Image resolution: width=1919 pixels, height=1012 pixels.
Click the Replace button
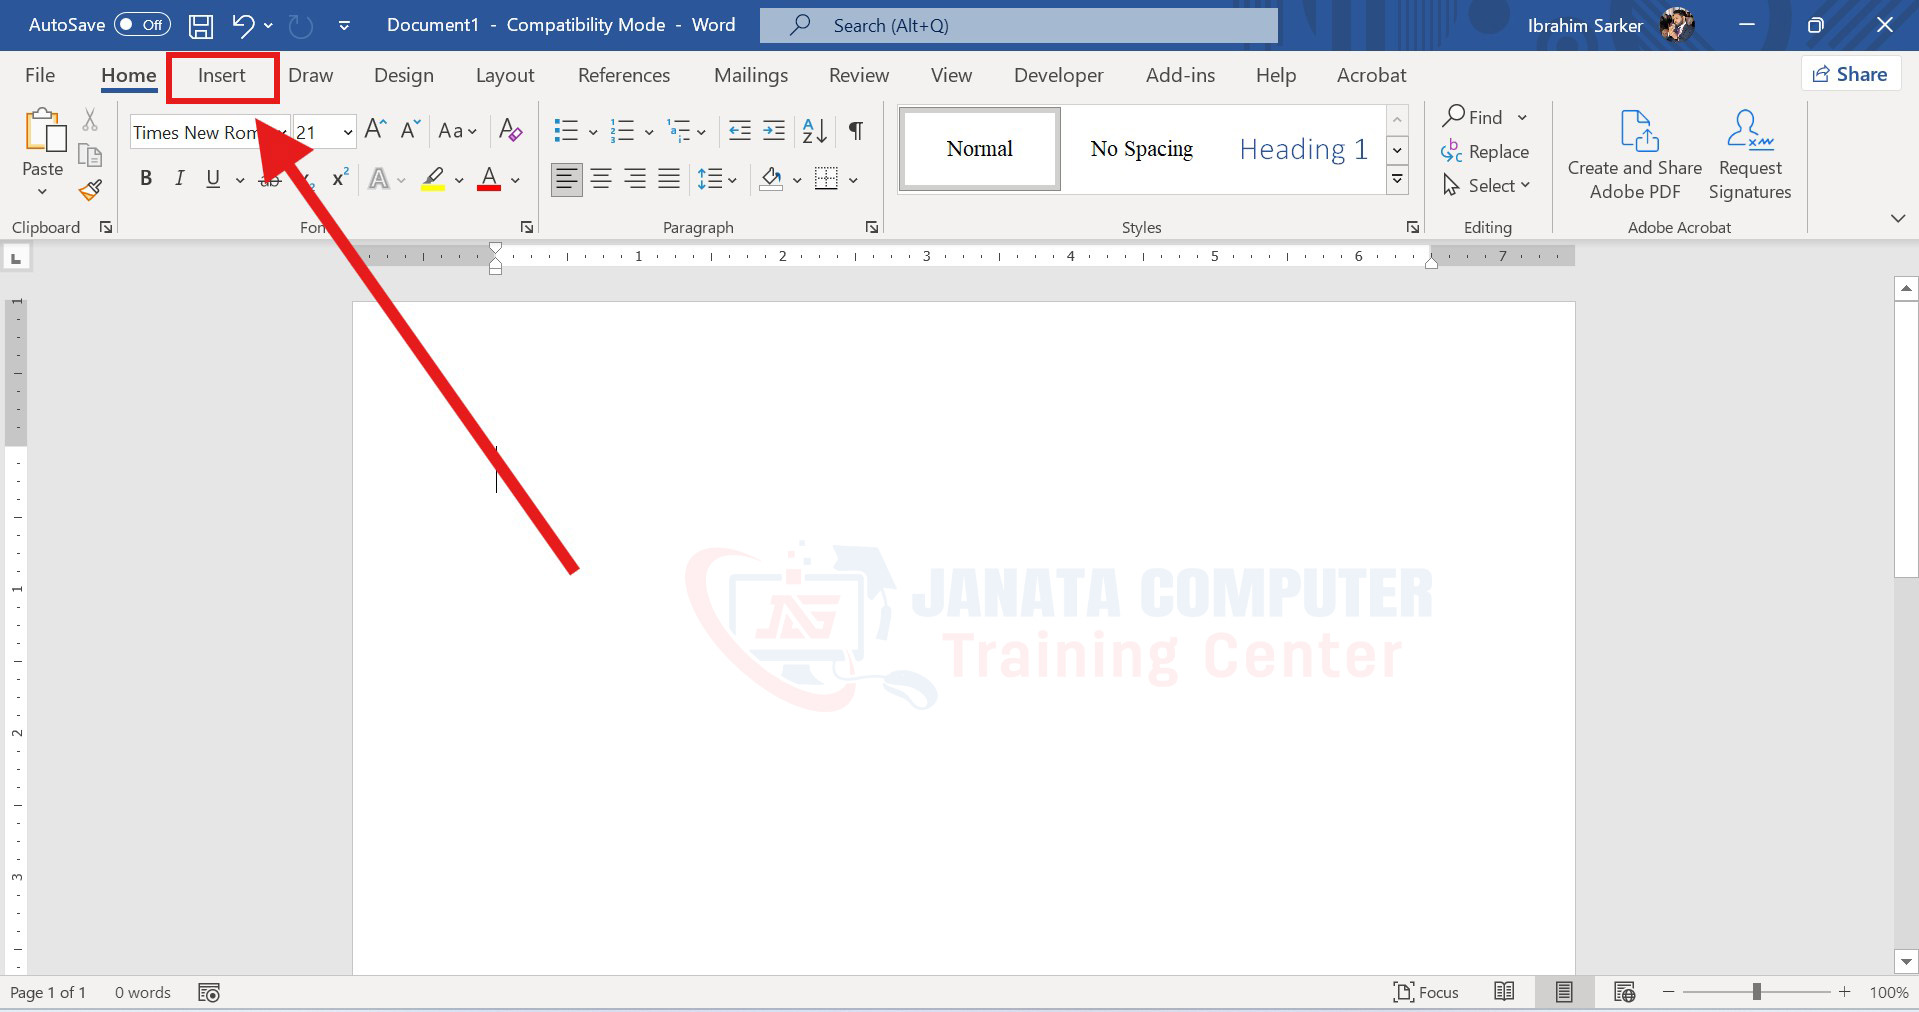pos(1485,152)
